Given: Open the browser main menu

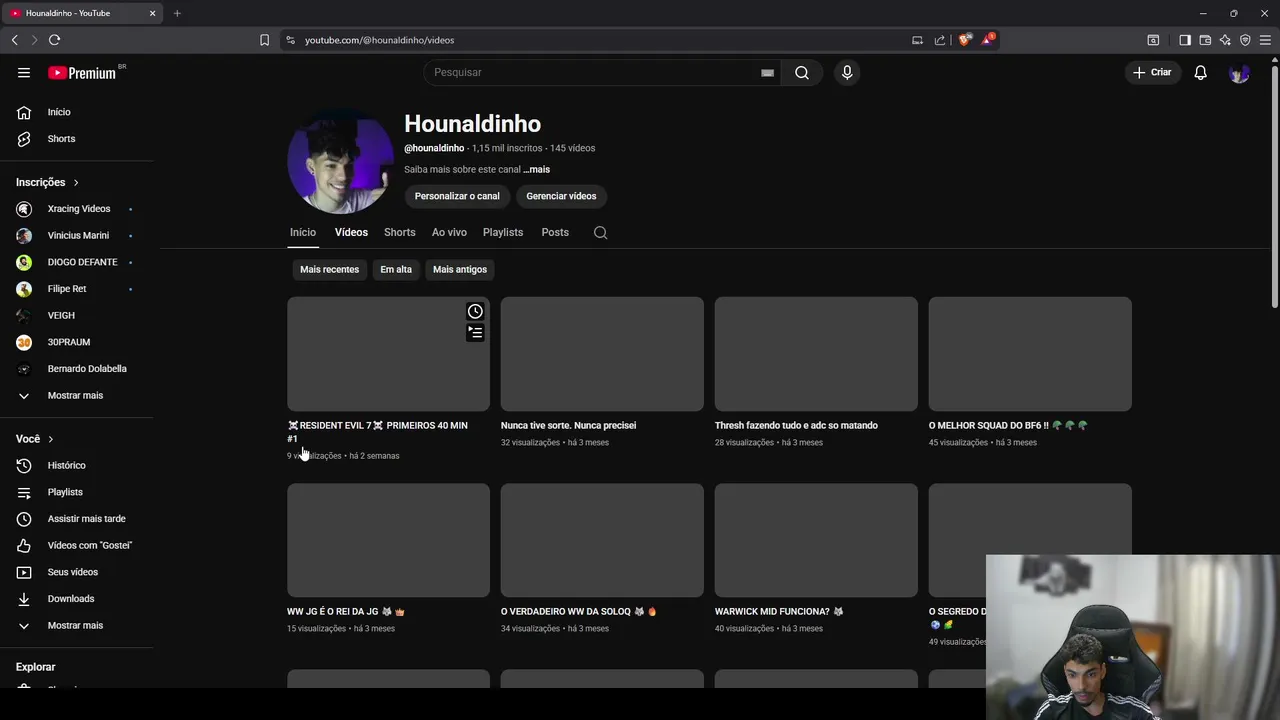Looking at the screenshot, I should 1266,40.
